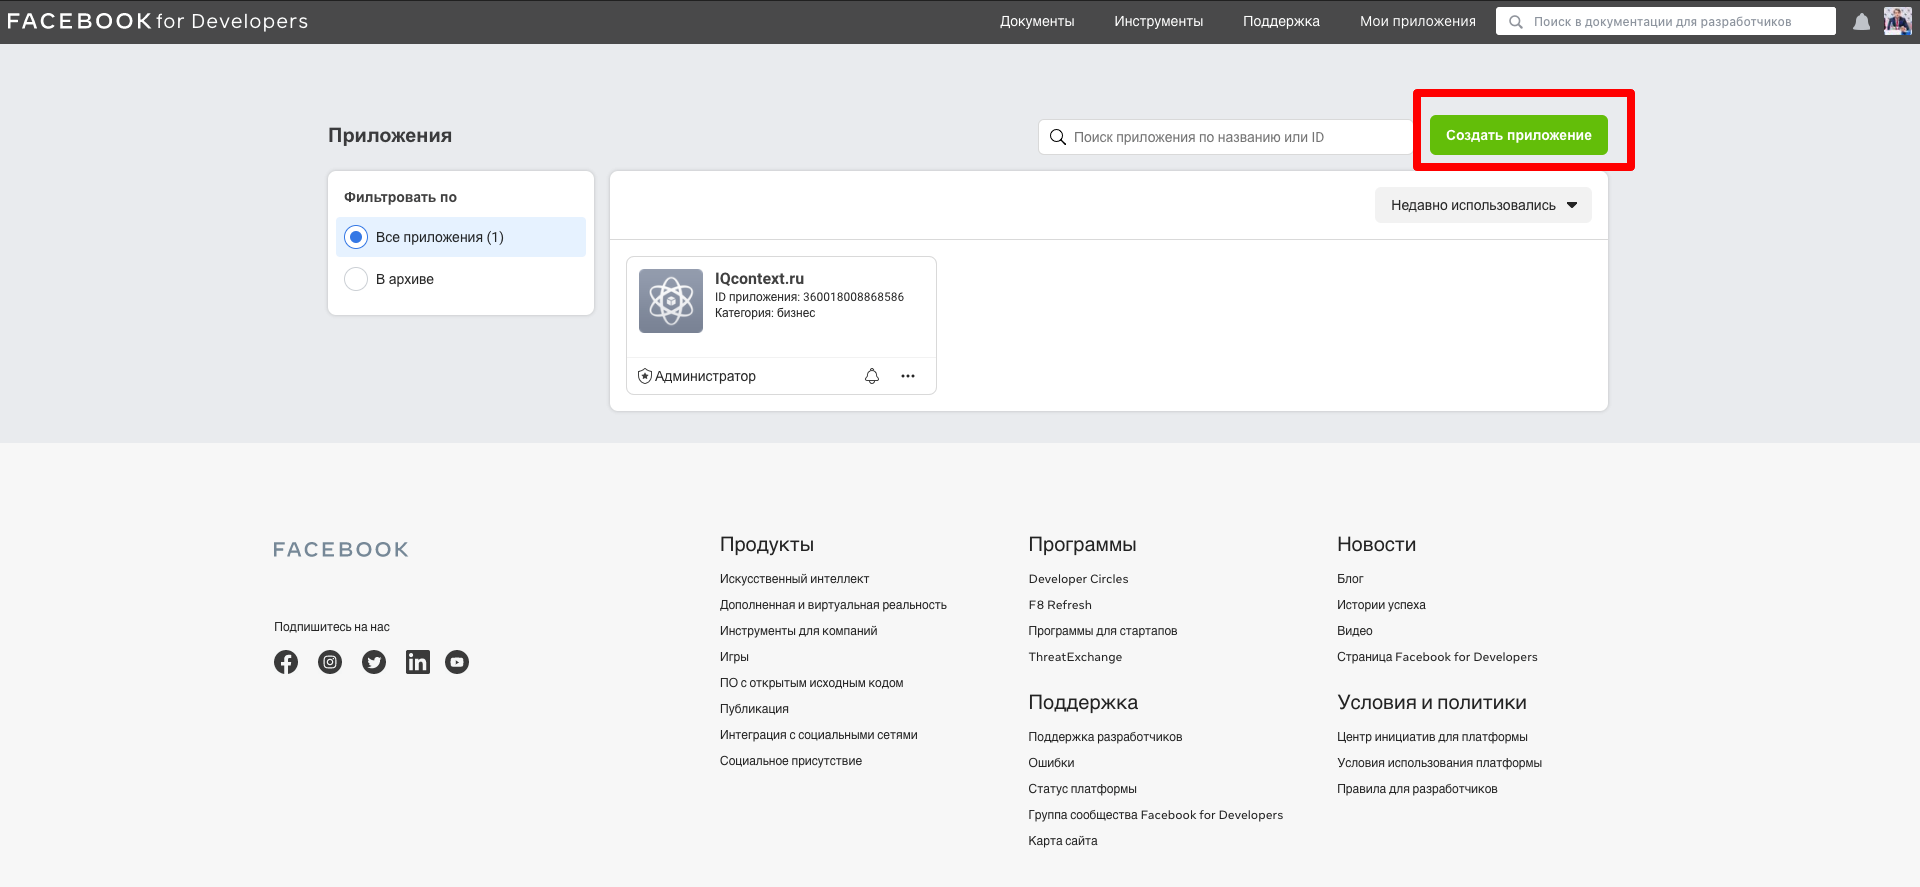Screen dimensions: 1920x887
Task: Open 'ПО с открытым исходным кодом' link
Action: [811, 683]
